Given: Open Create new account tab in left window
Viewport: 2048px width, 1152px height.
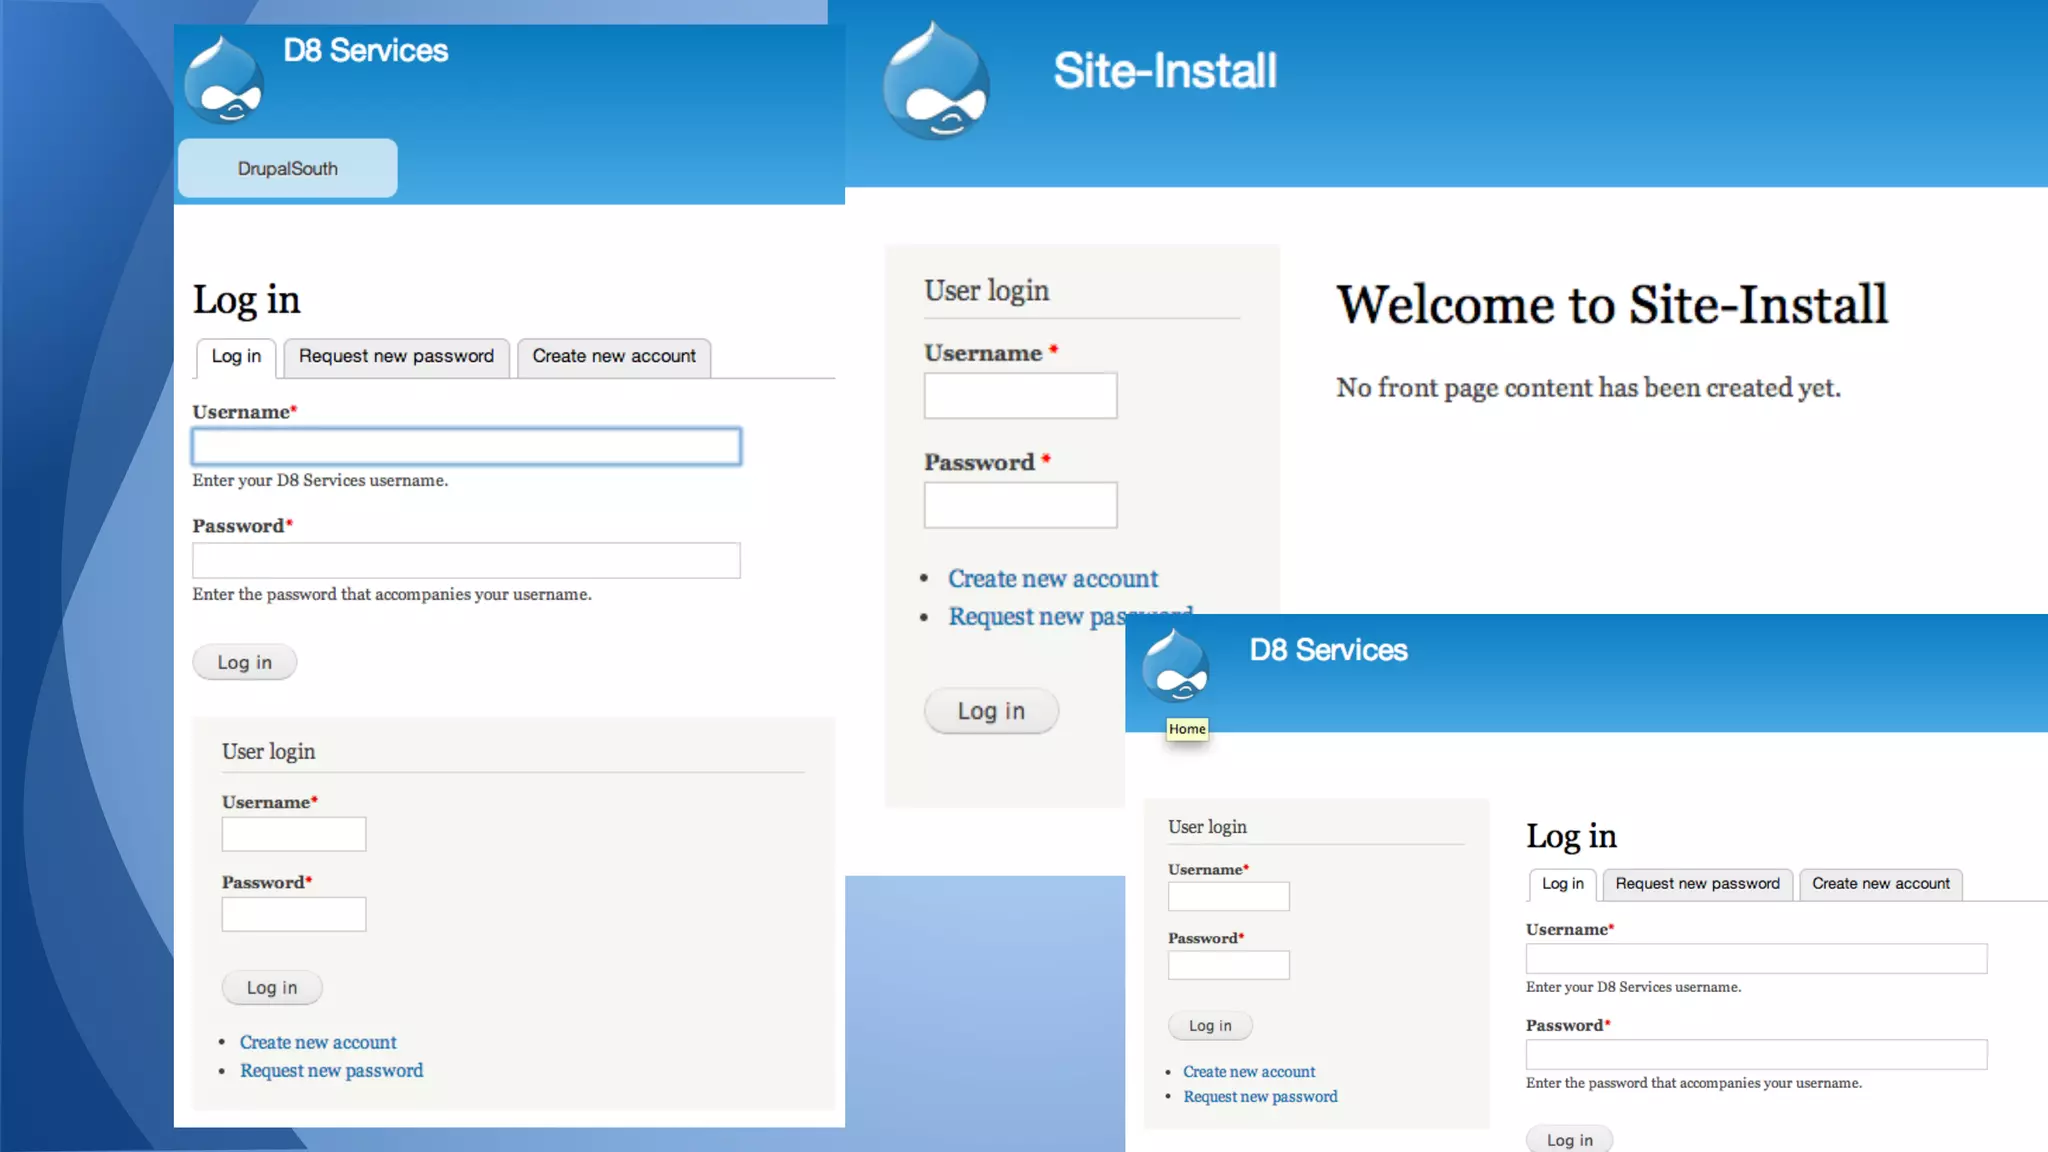Looking at the screenshot, I should click(x=614, y=357).
